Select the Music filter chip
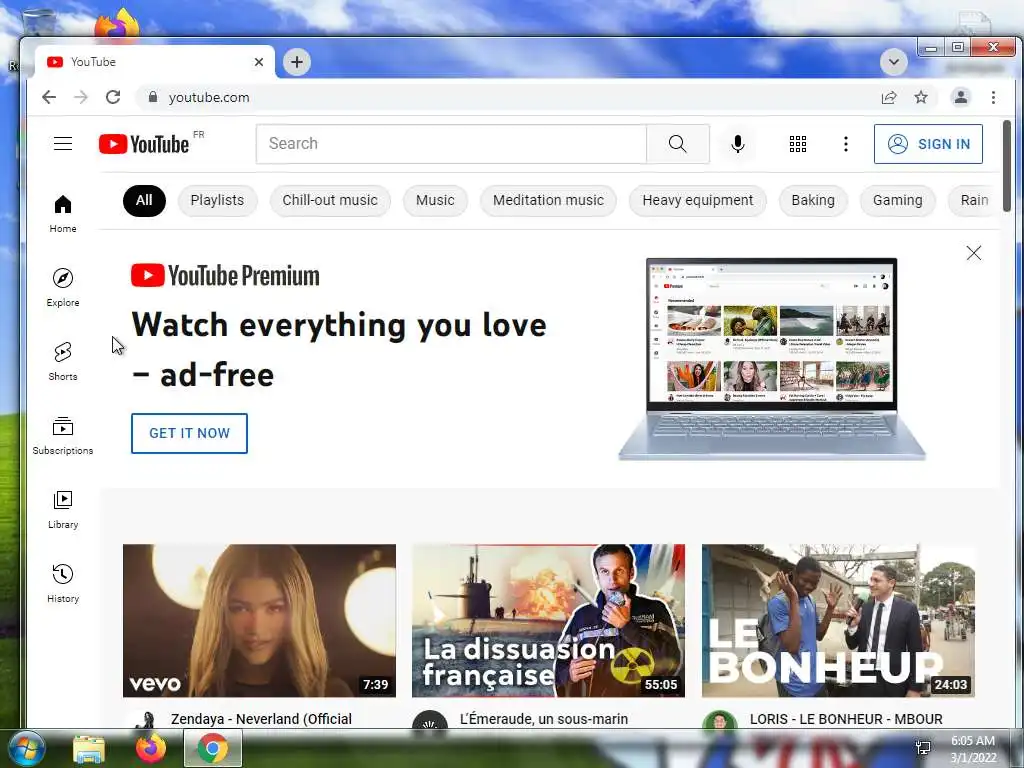 (x=435, y=200)
